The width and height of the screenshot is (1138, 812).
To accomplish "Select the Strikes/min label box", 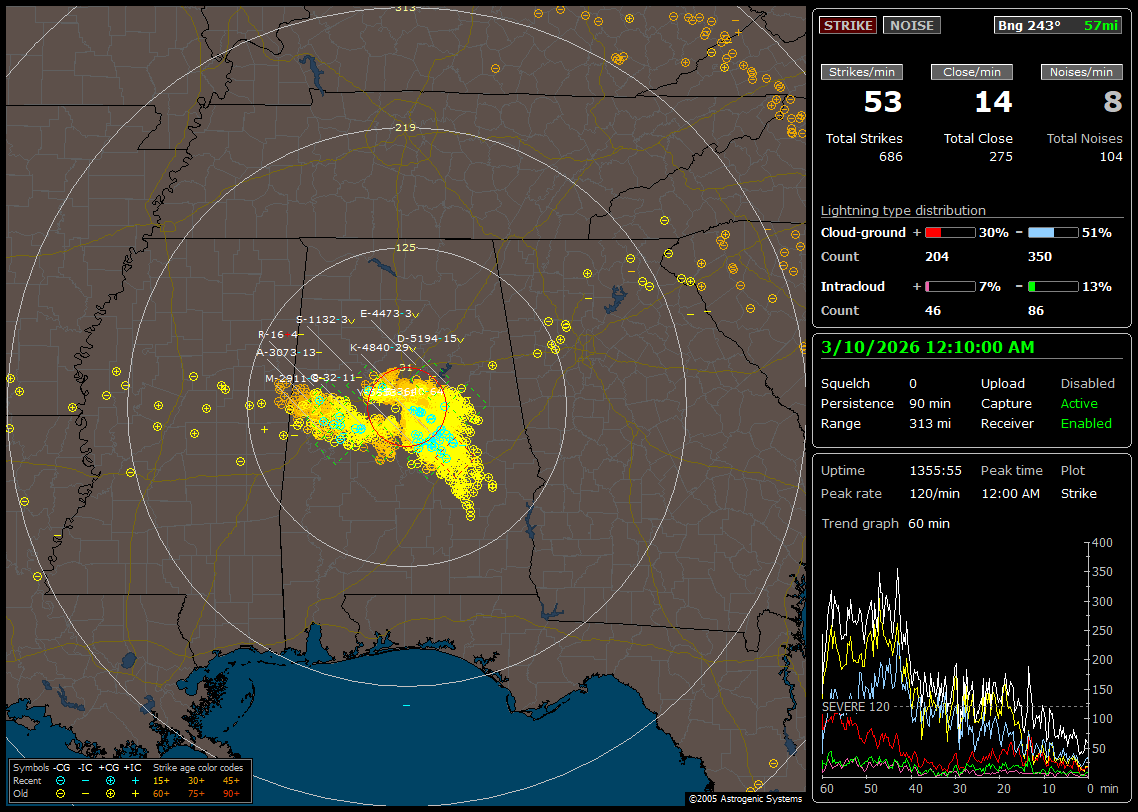I will [862, 72].
